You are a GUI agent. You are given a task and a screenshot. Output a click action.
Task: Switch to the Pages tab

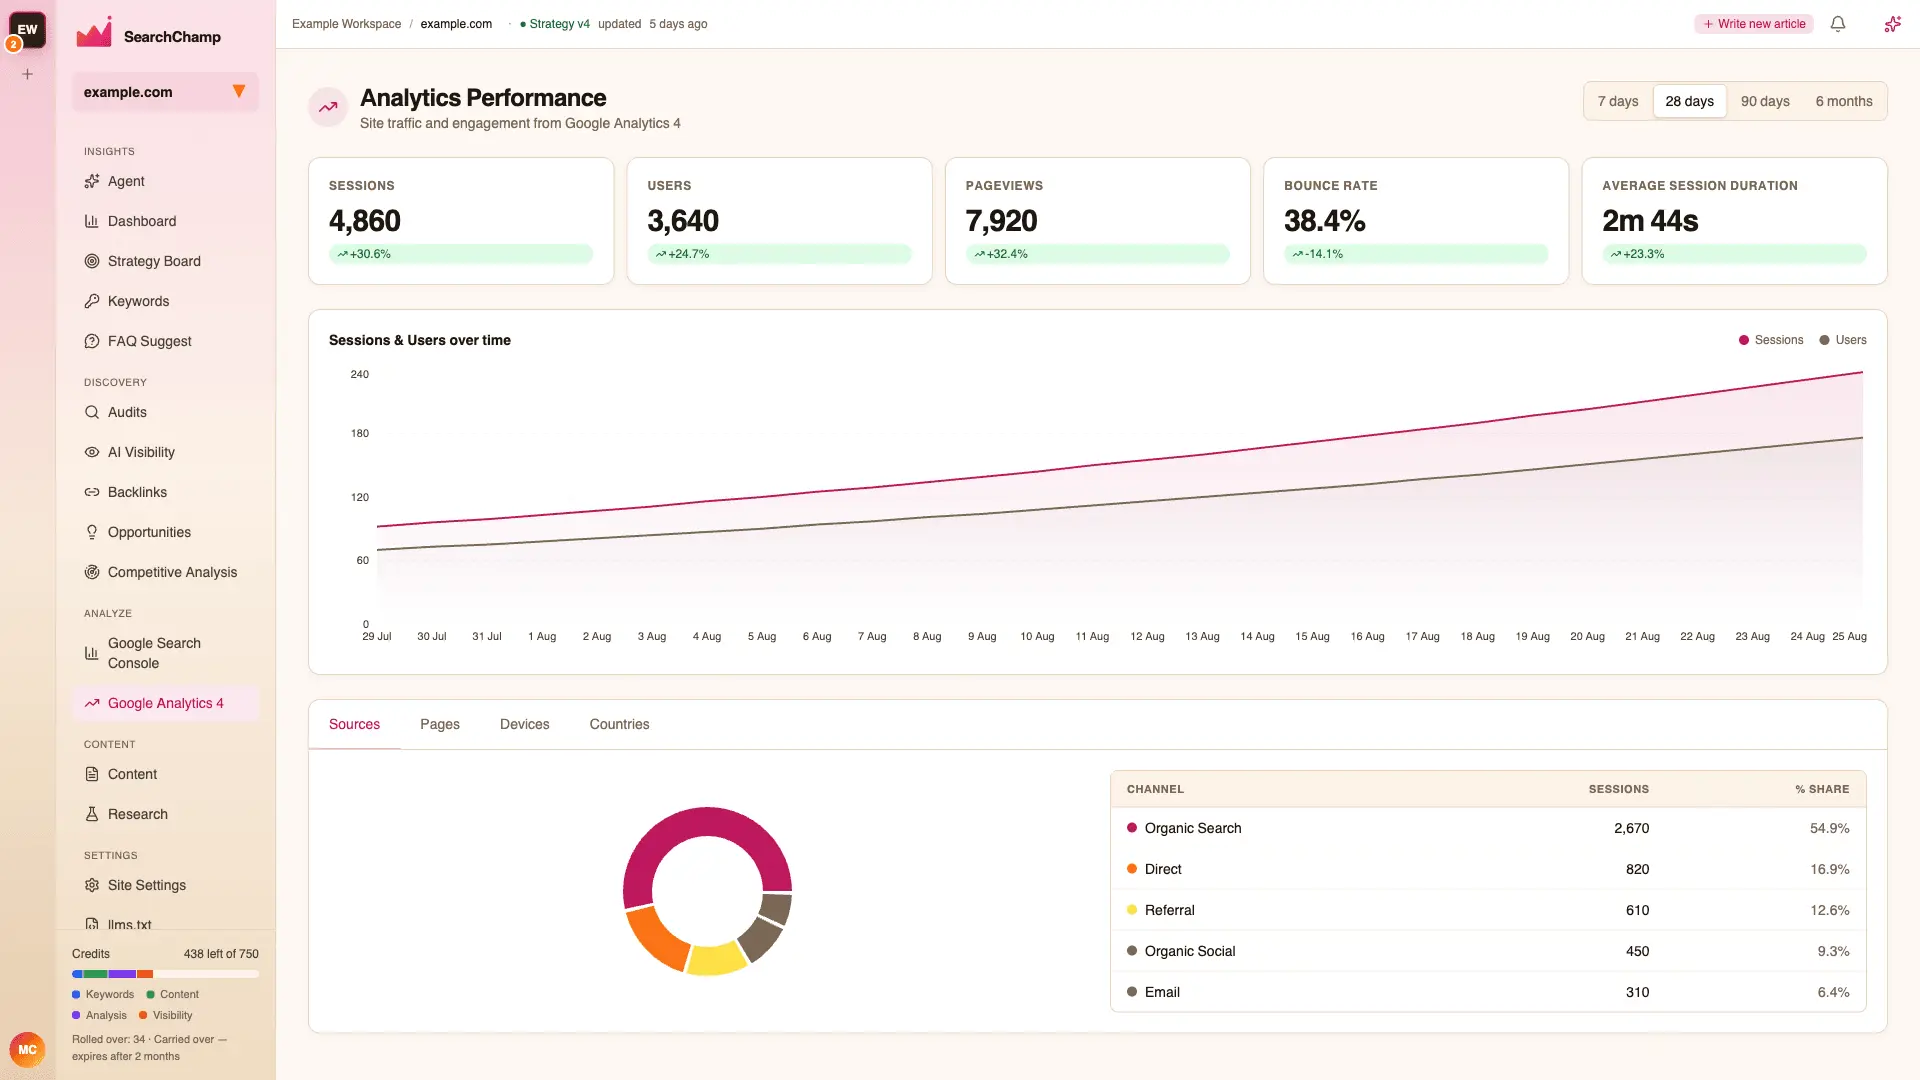[440, 724]
